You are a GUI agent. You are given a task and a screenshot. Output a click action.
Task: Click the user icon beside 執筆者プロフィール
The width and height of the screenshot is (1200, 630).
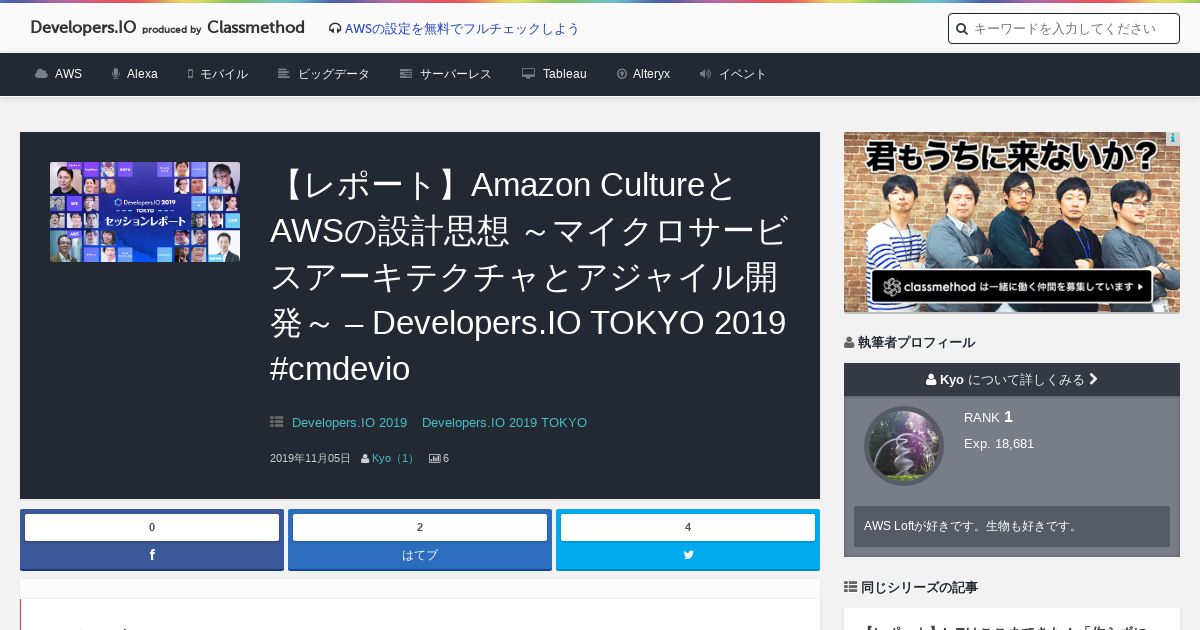point(849,343)
